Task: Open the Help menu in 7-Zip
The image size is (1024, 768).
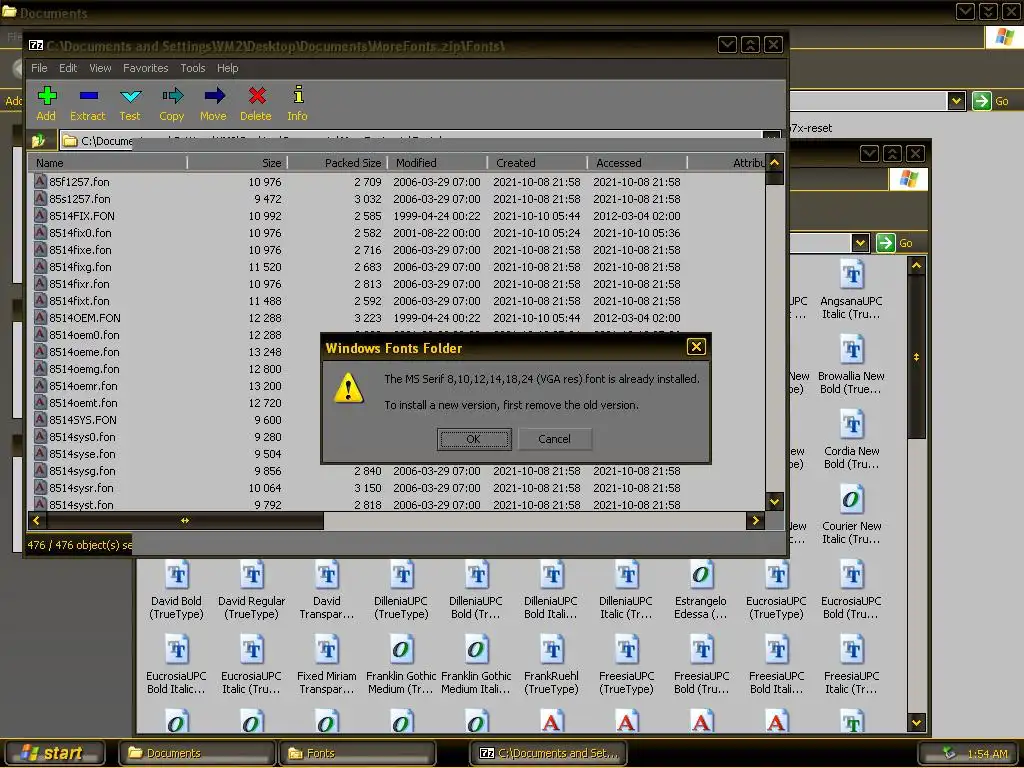Action: (x=227, y=68)
